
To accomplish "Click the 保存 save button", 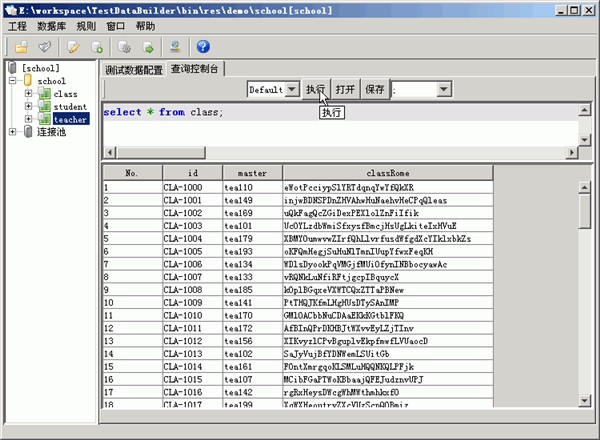I will pos(375,90).
